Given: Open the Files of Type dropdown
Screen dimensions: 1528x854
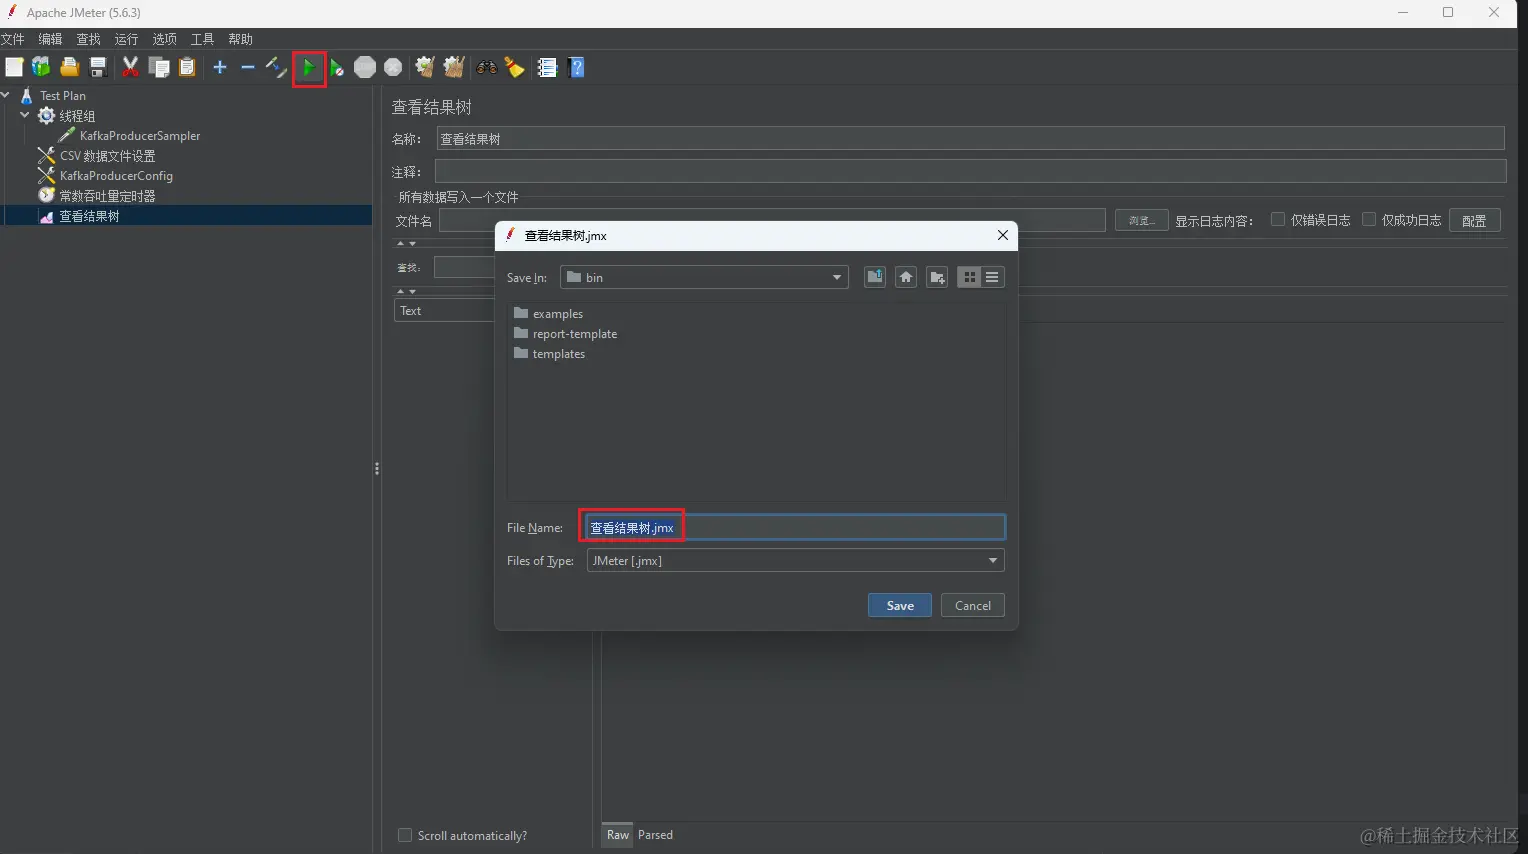Looking at the screenshot, I should click(795, 560).
